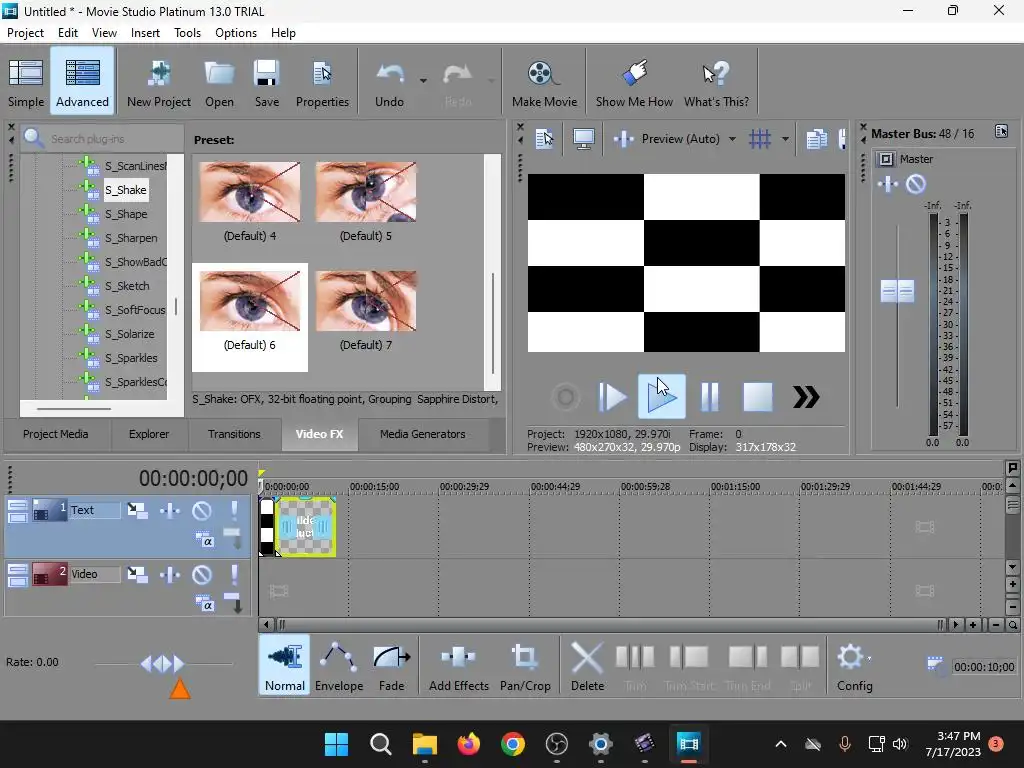Copy snapshot to clipboard icon
Image resolution: width=1024 pixels, height=768 pixels.
pos(816,138)
